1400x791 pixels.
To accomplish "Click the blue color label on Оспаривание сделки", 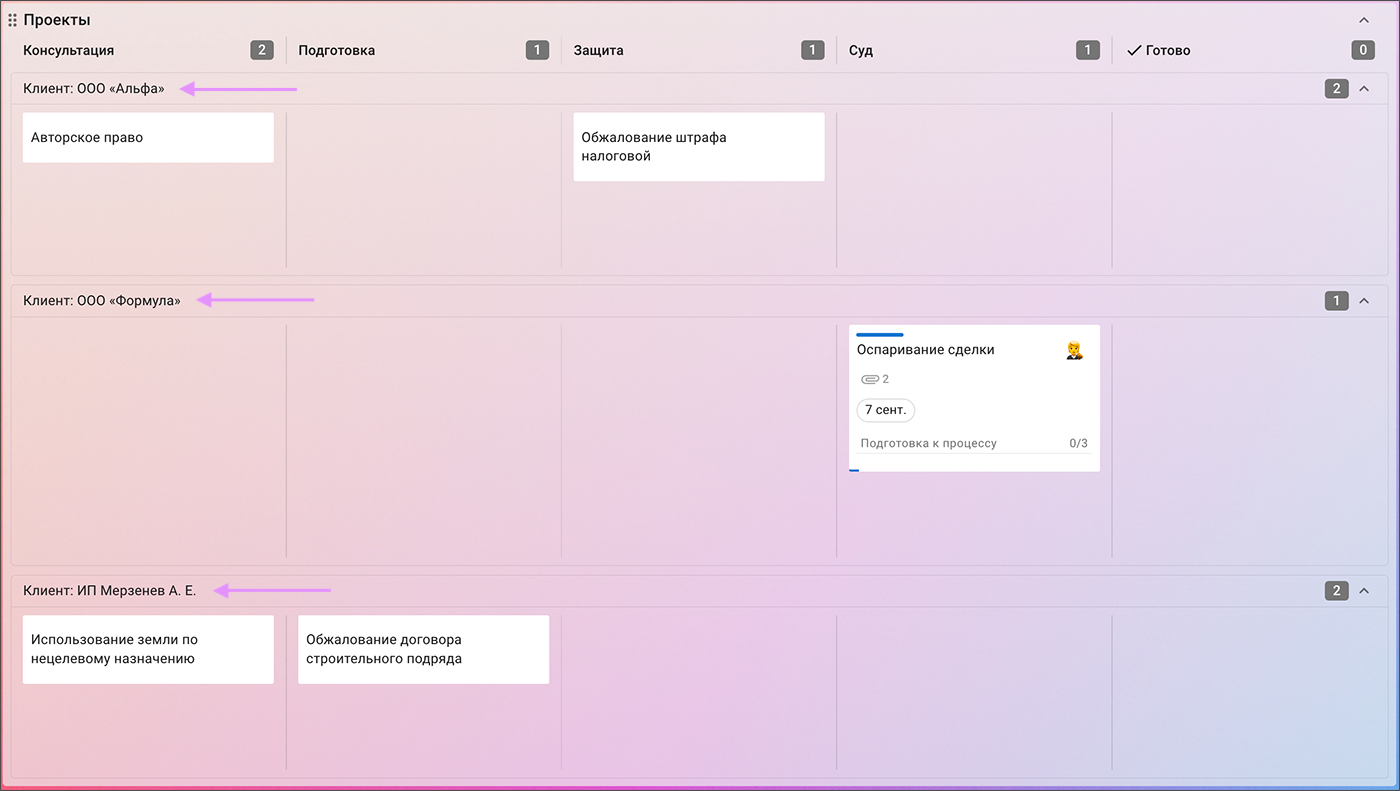I will pyautogui.click(x=880, y=334).
